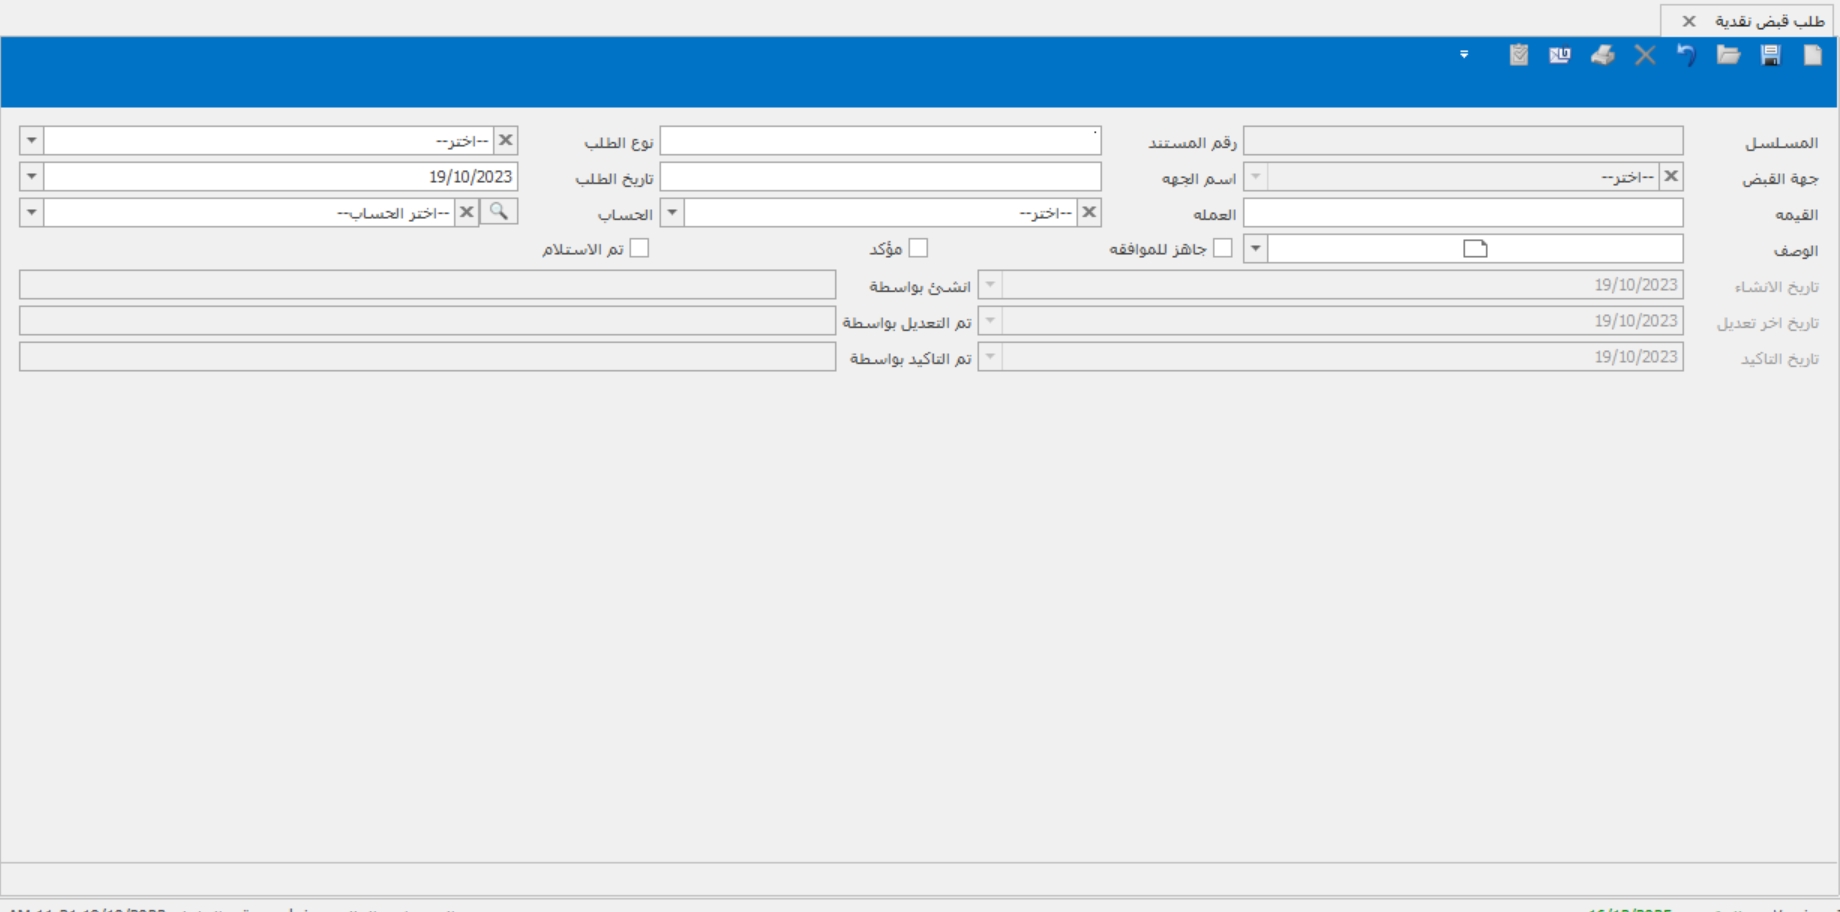Viewport: 1840px width, 912px height.
Task: Check the مؤكد checkbox
Action: (x=918, y=249)
